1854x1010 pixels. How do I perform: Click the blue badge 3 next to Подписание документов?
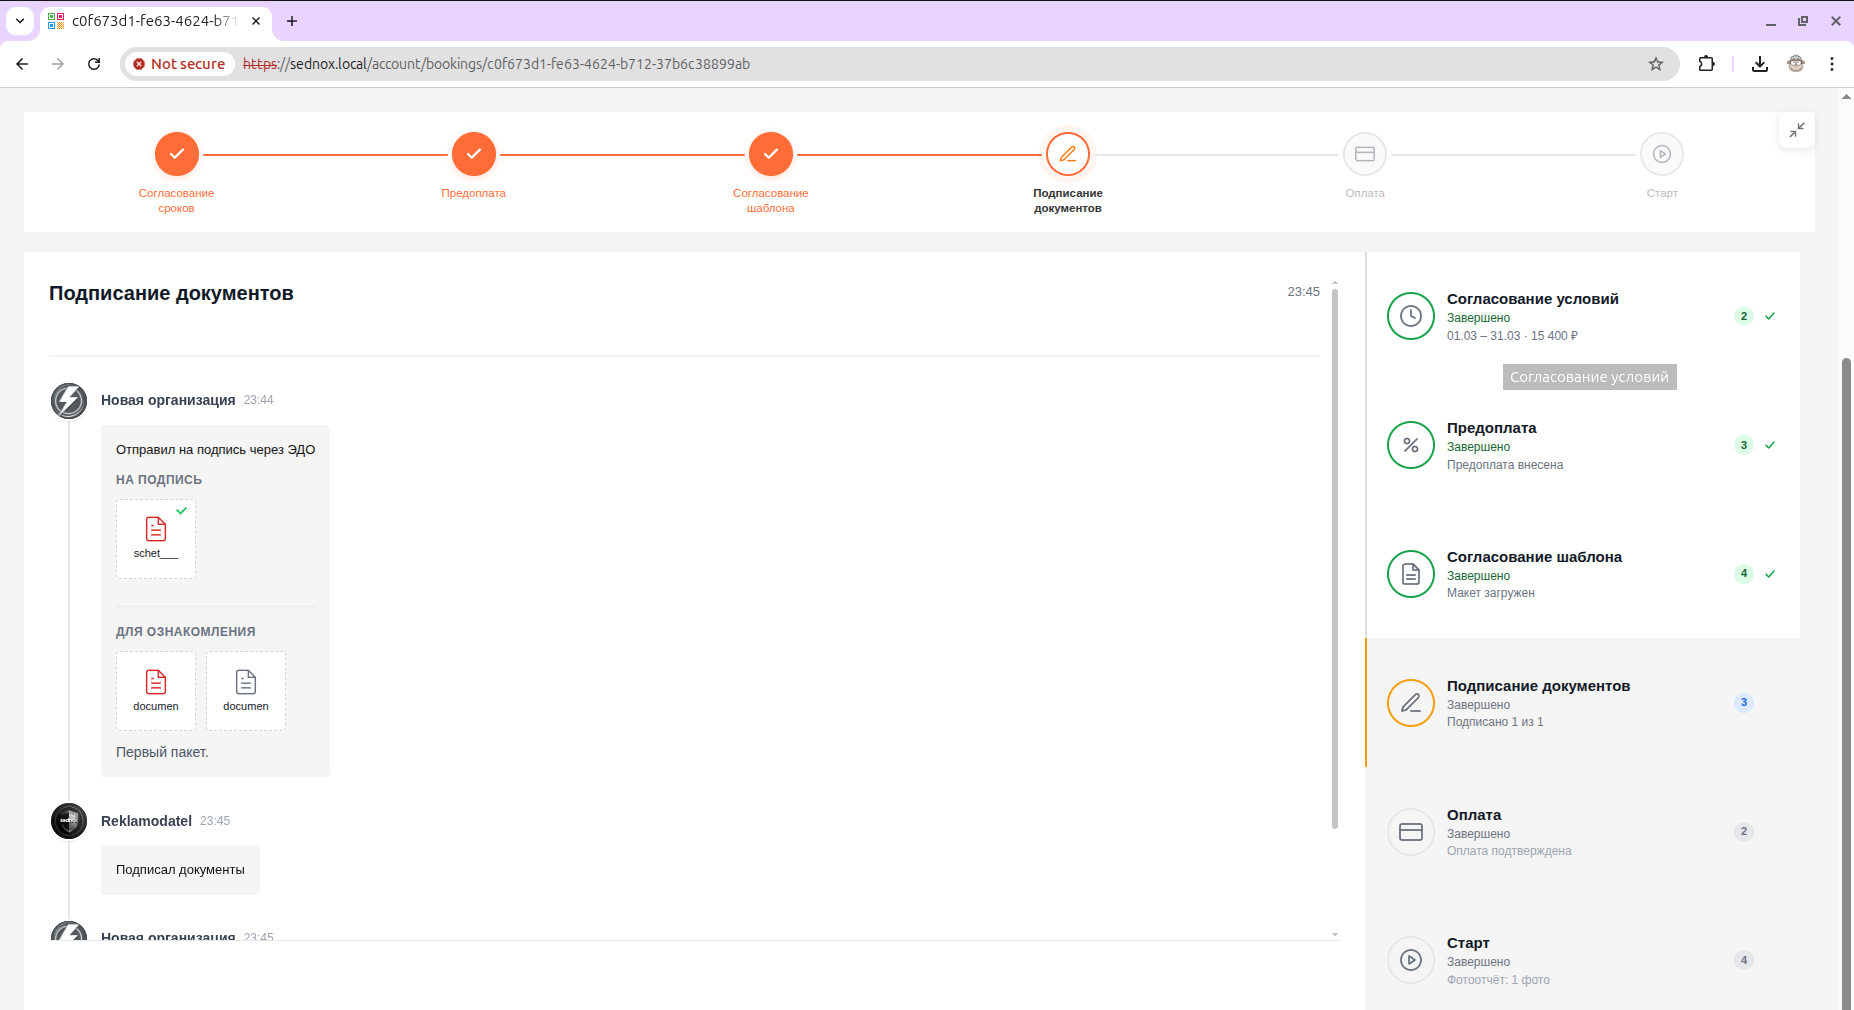(x=1744, y=703)
